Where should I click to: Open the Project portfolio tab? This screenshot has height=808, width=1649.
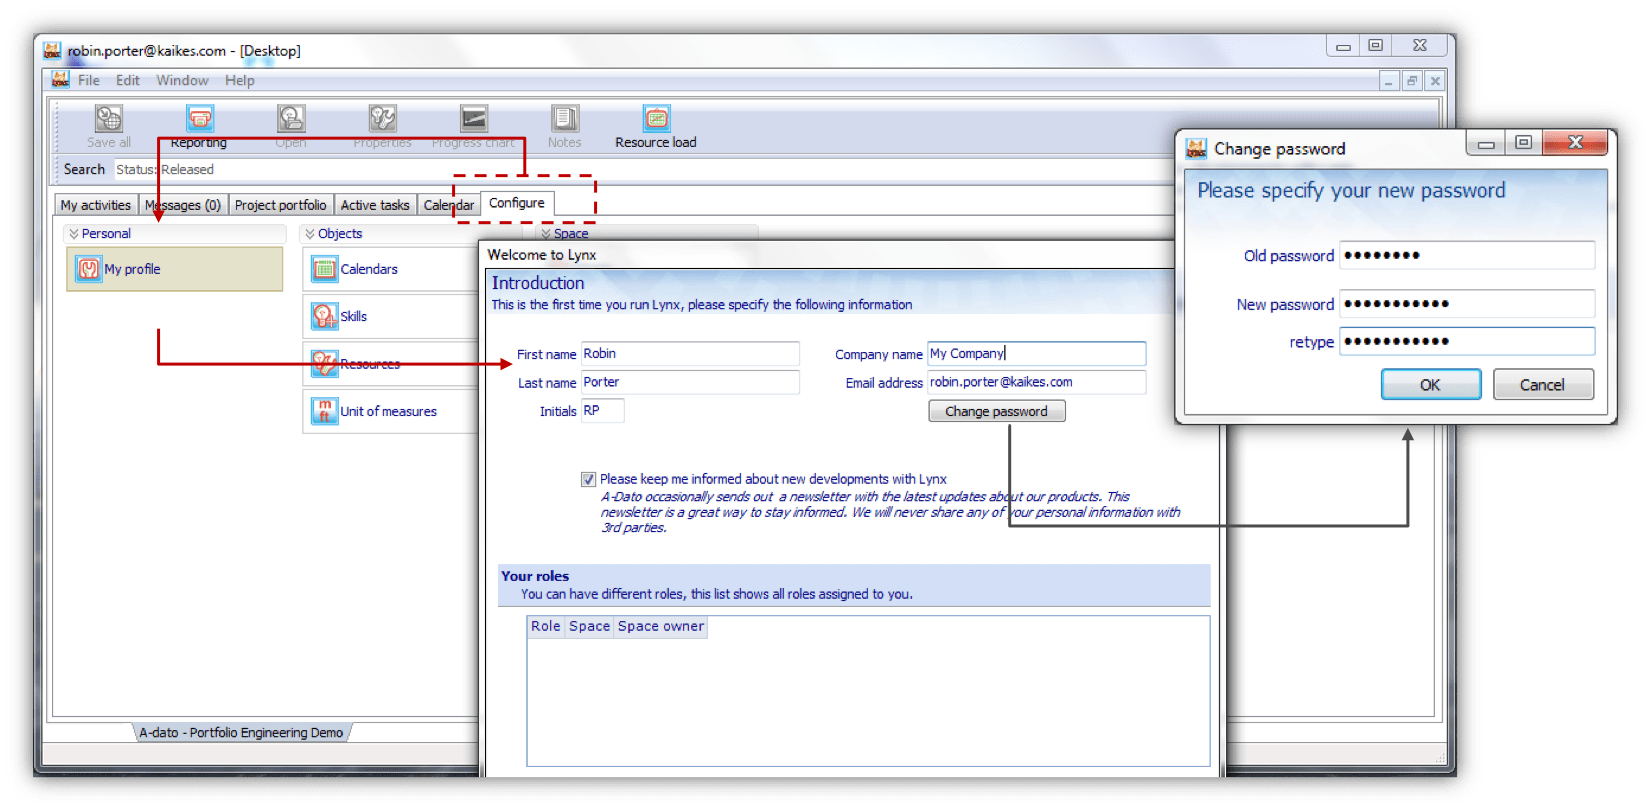point(280,205)
